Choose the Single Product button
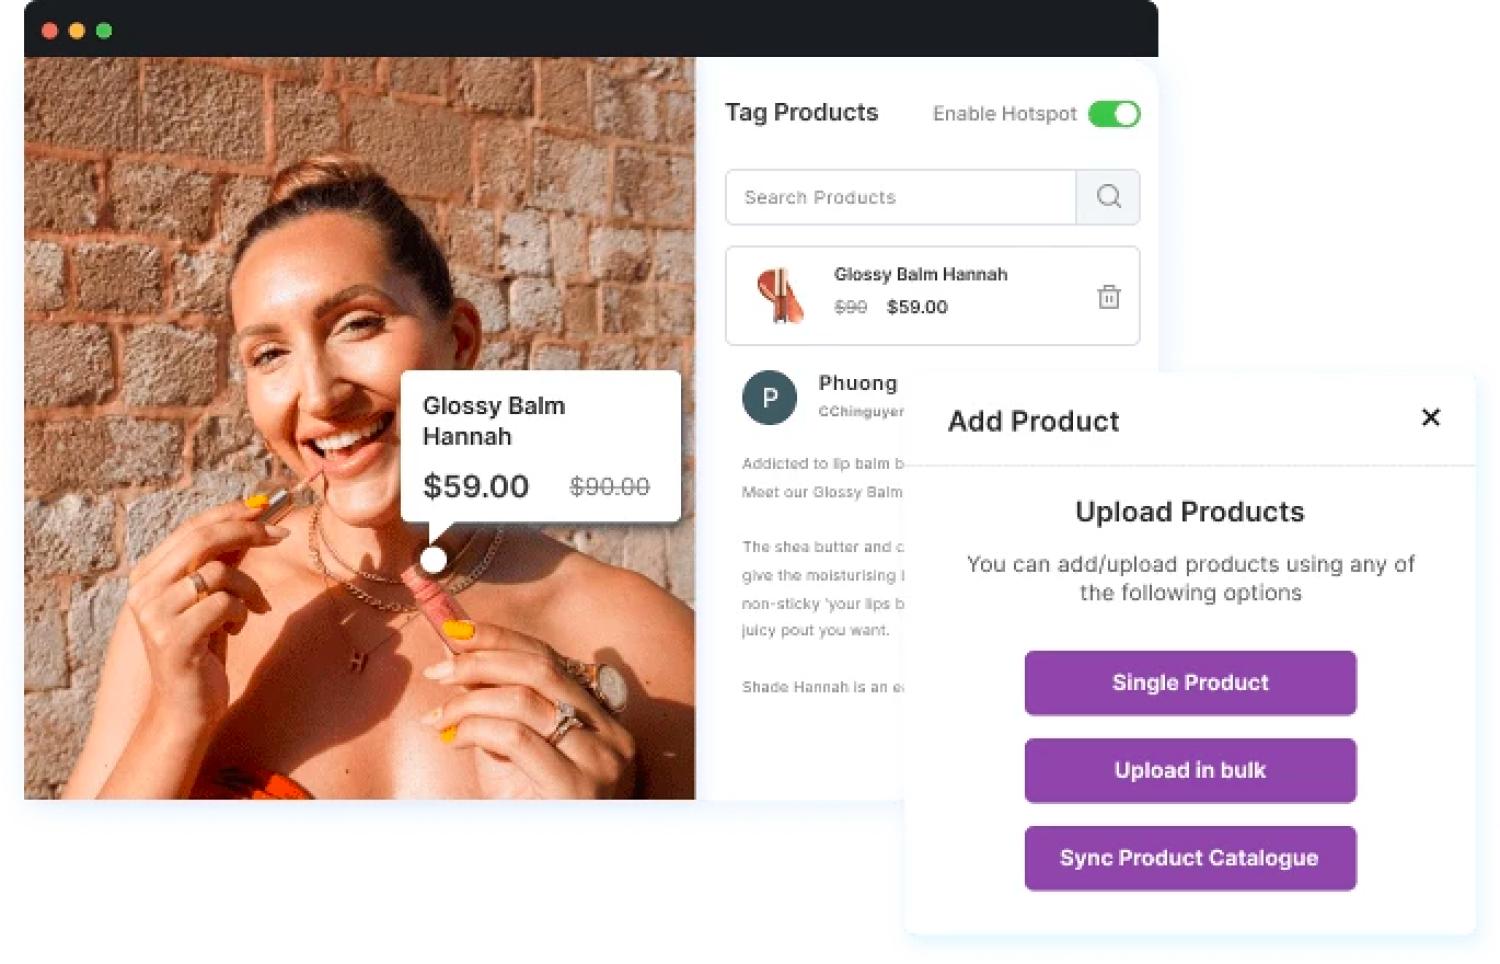The height and width of the screenshot is (964, 1500). pyautogui.click(x=1190, y=683)
